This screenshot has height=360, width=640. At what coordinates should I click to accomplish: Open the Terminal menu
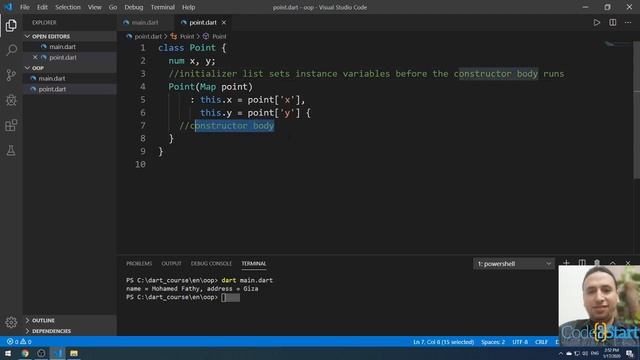[162, 7]
